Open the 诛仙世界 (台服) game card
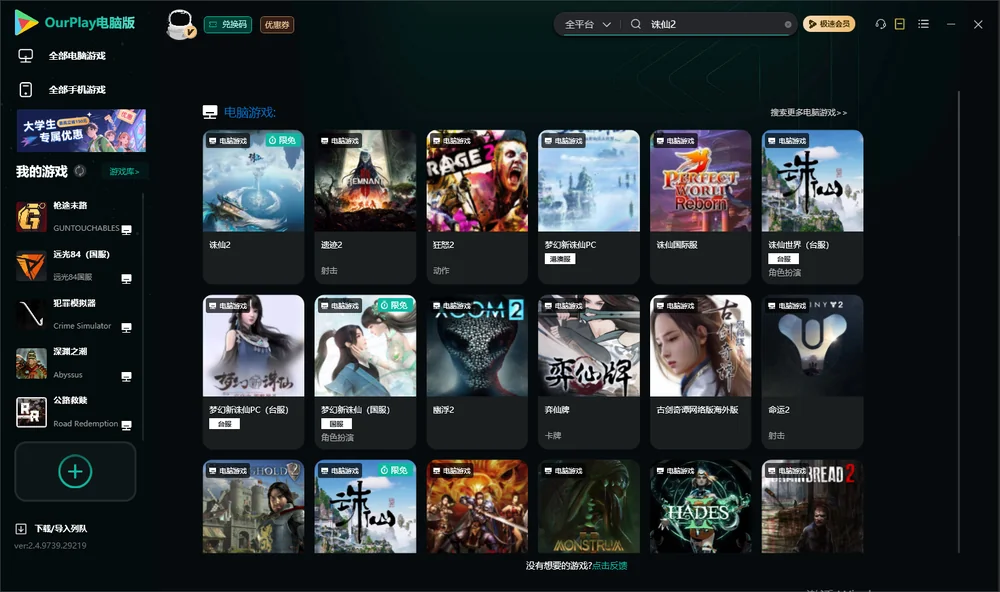The height and width of the screenshot is (592, 1000). click(x=812, y=207)
